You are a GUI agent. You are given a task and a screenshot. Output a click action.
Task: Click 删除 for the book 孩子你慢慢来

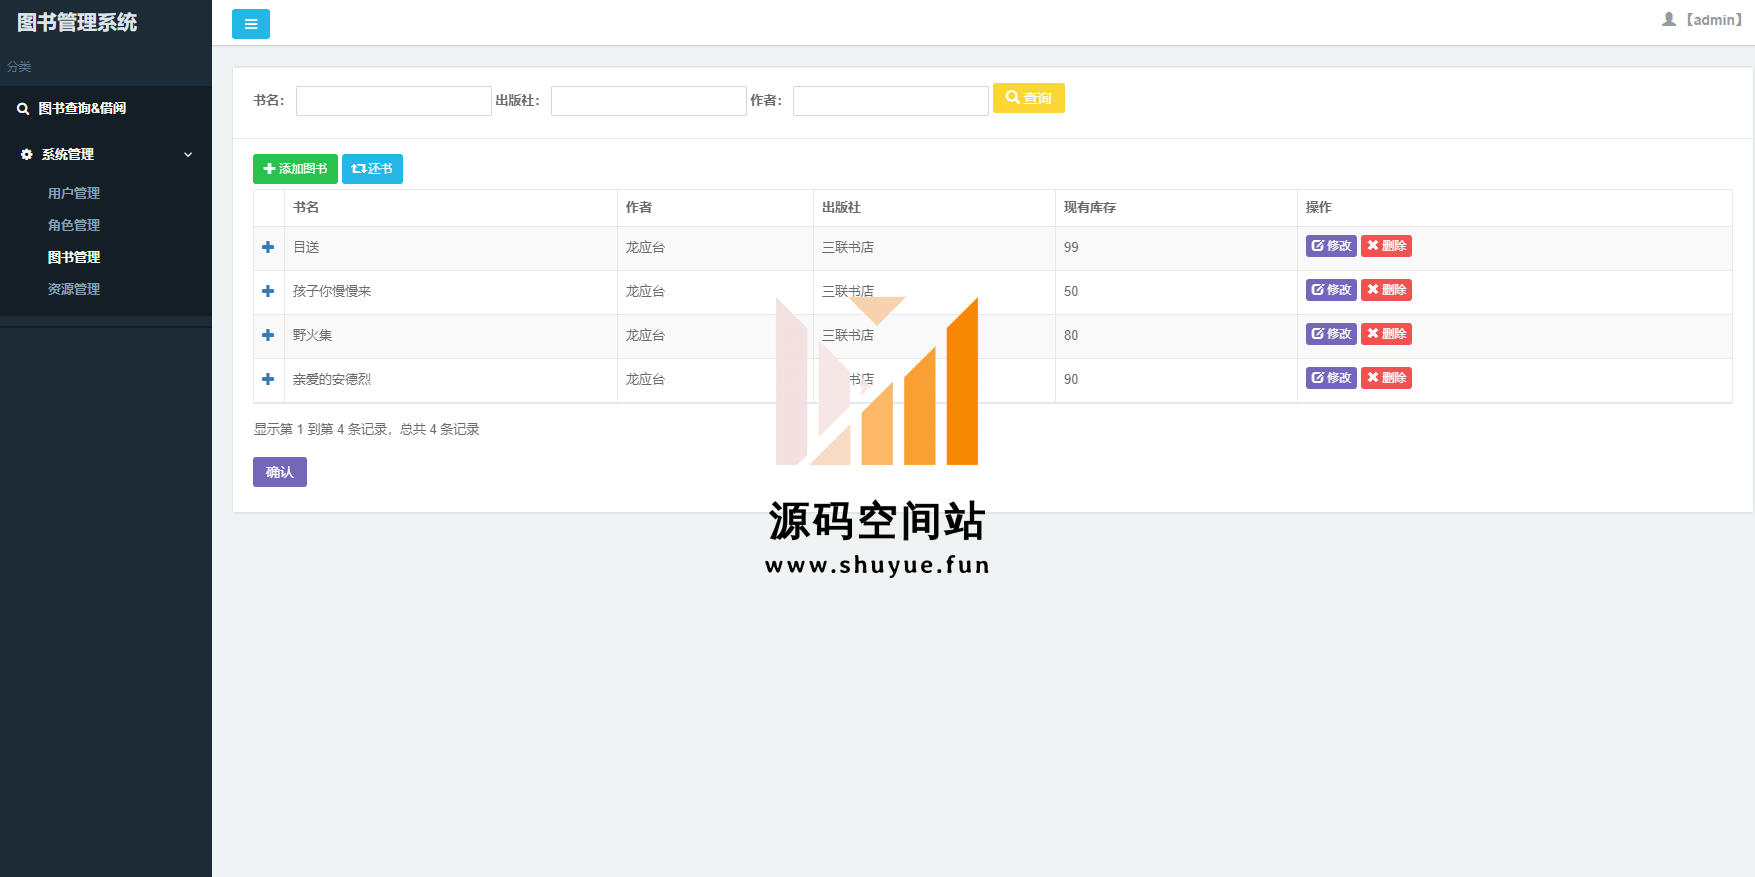[1386, 290]
